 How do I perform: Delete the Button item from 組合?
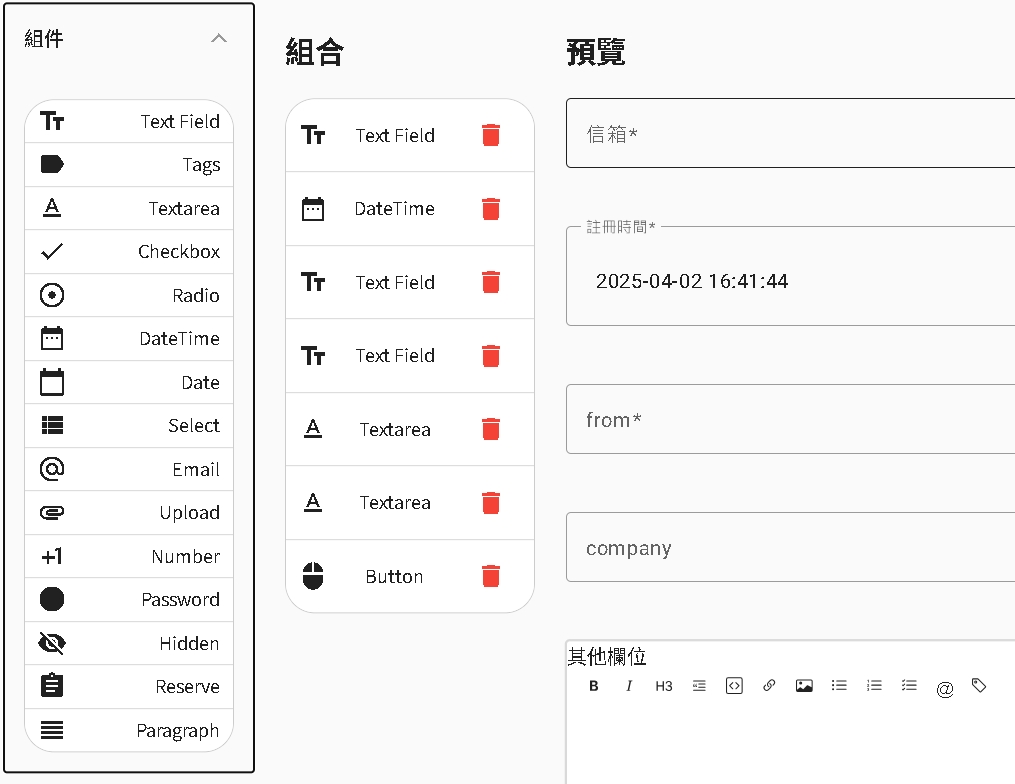[490, 576]
